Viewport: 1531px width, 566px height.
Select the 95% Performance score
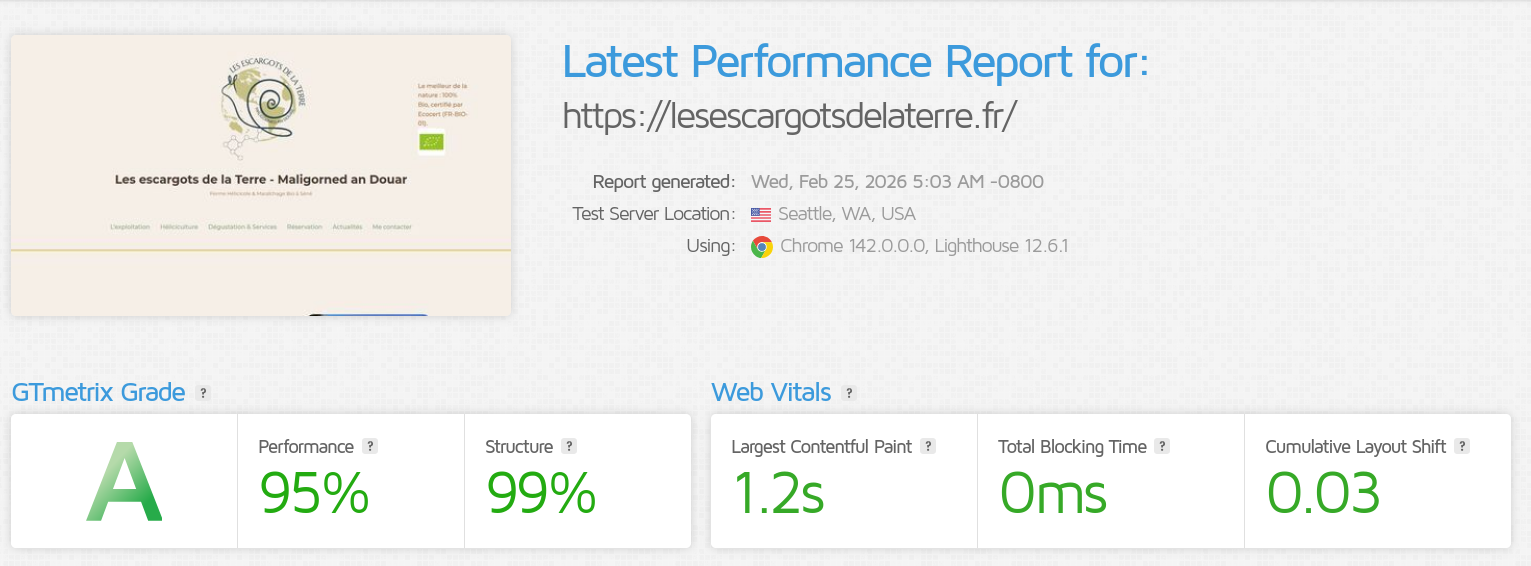tap(314, 492)
